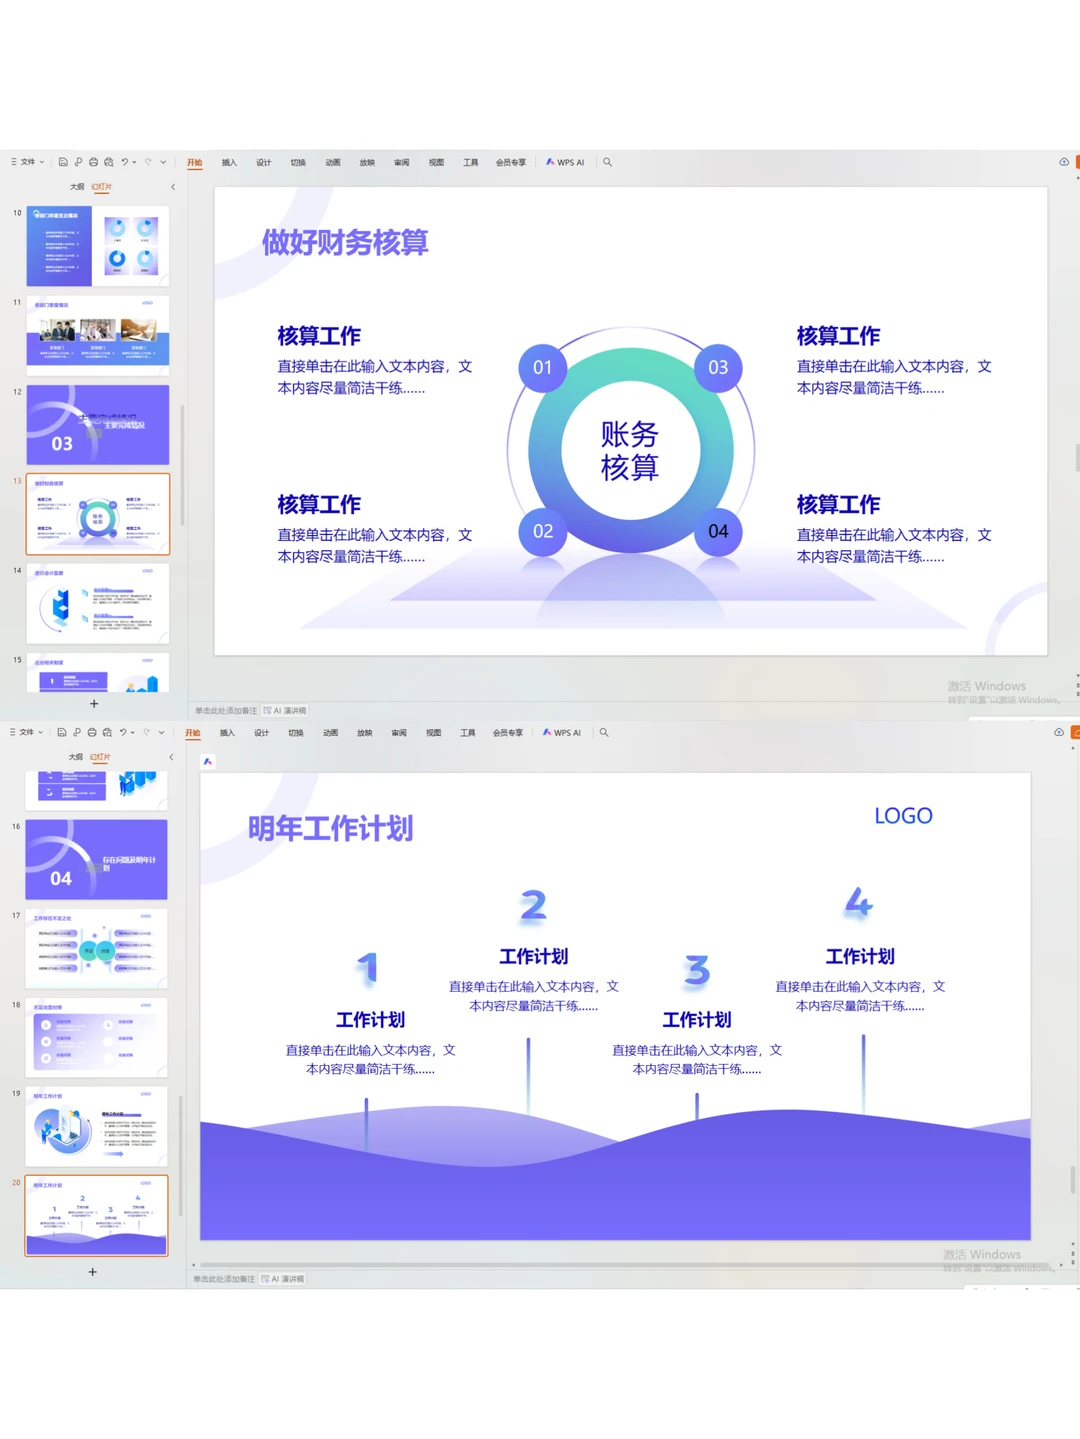This screenshot has height=1439, width=1080.
Task: Open quick access toolbar customize chevron
Action: coord(162,162)
